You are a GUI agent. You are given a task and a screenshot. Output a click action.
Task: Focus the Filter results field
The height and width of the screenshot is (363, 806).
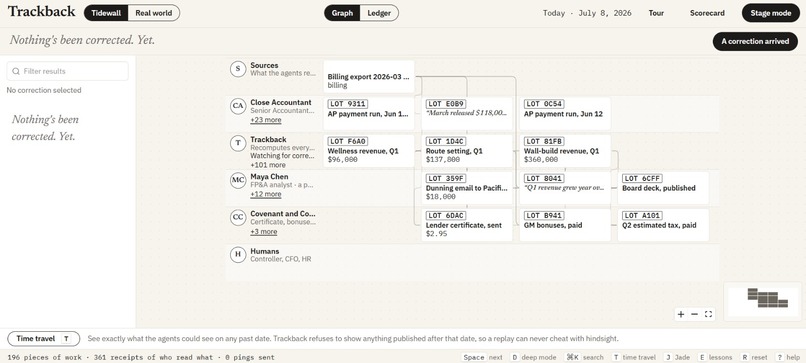[67, 71]
